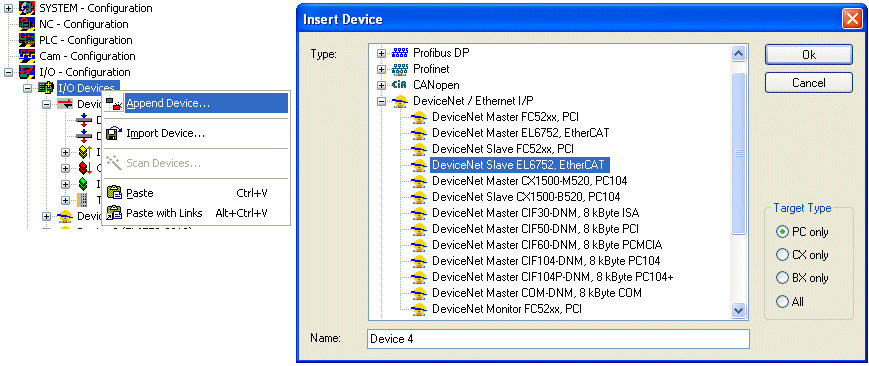Click icon beside DeviceNet Slave EL6752, EtherCAT
The width and height of the screenshot is (869, 366).
(x=420, y=165)
